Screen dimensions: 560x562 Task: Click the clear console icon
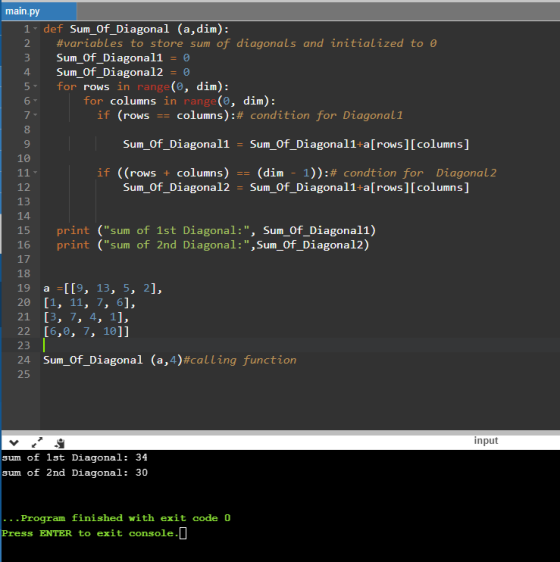60,443
